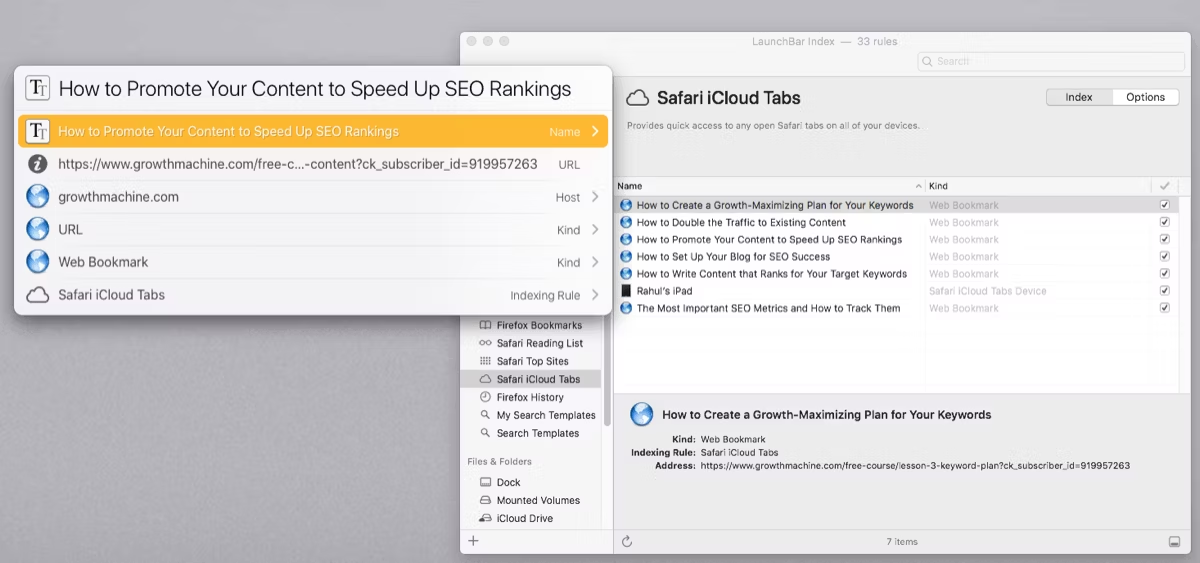Expand the Web Bookmark Kind chevron
1200x563 pixels.
point(595,262)
